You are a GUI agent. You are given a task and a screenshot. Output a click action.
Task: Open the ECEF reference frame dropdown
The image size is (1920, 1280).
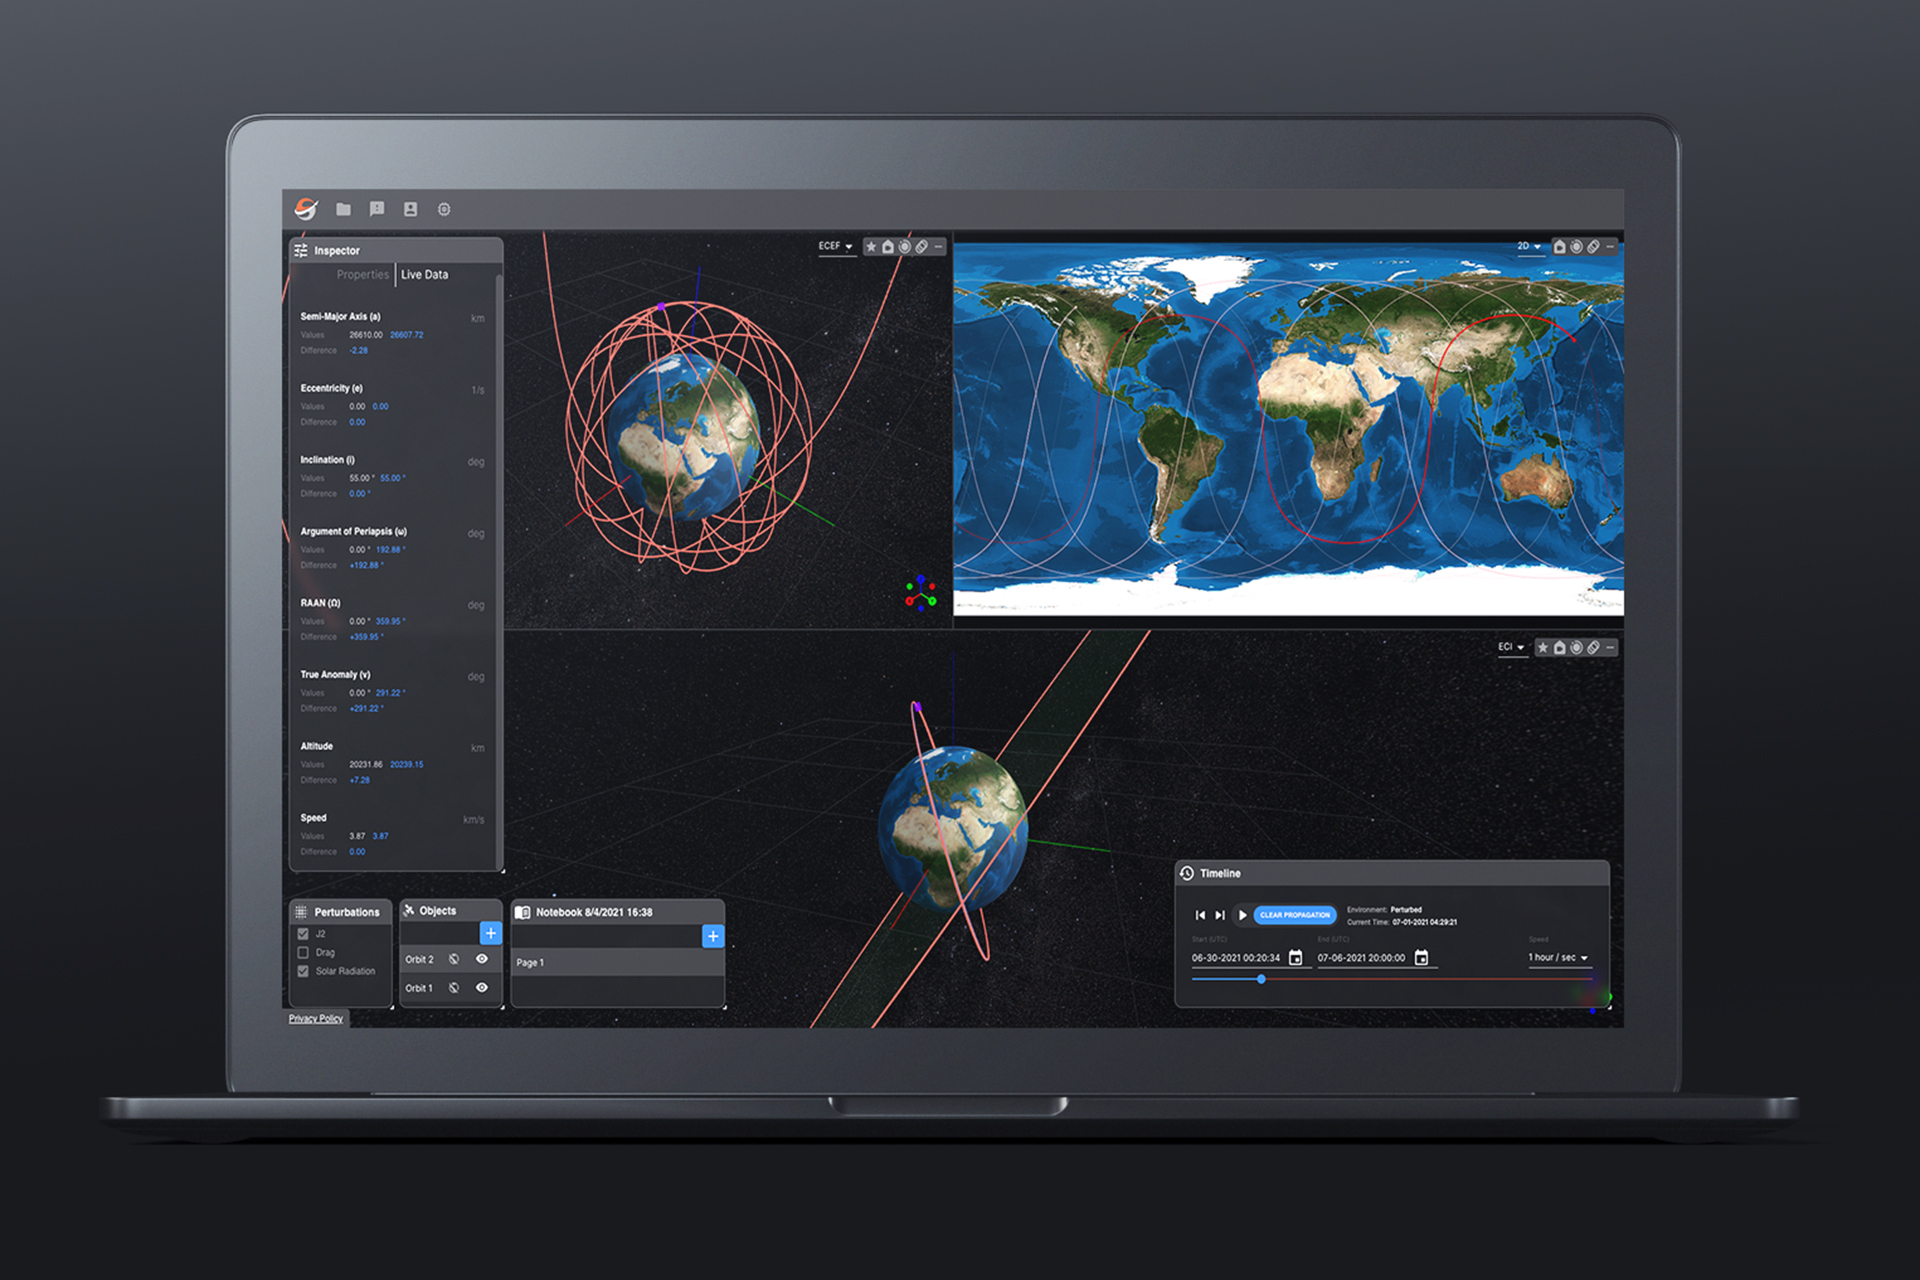coord(836,247)
